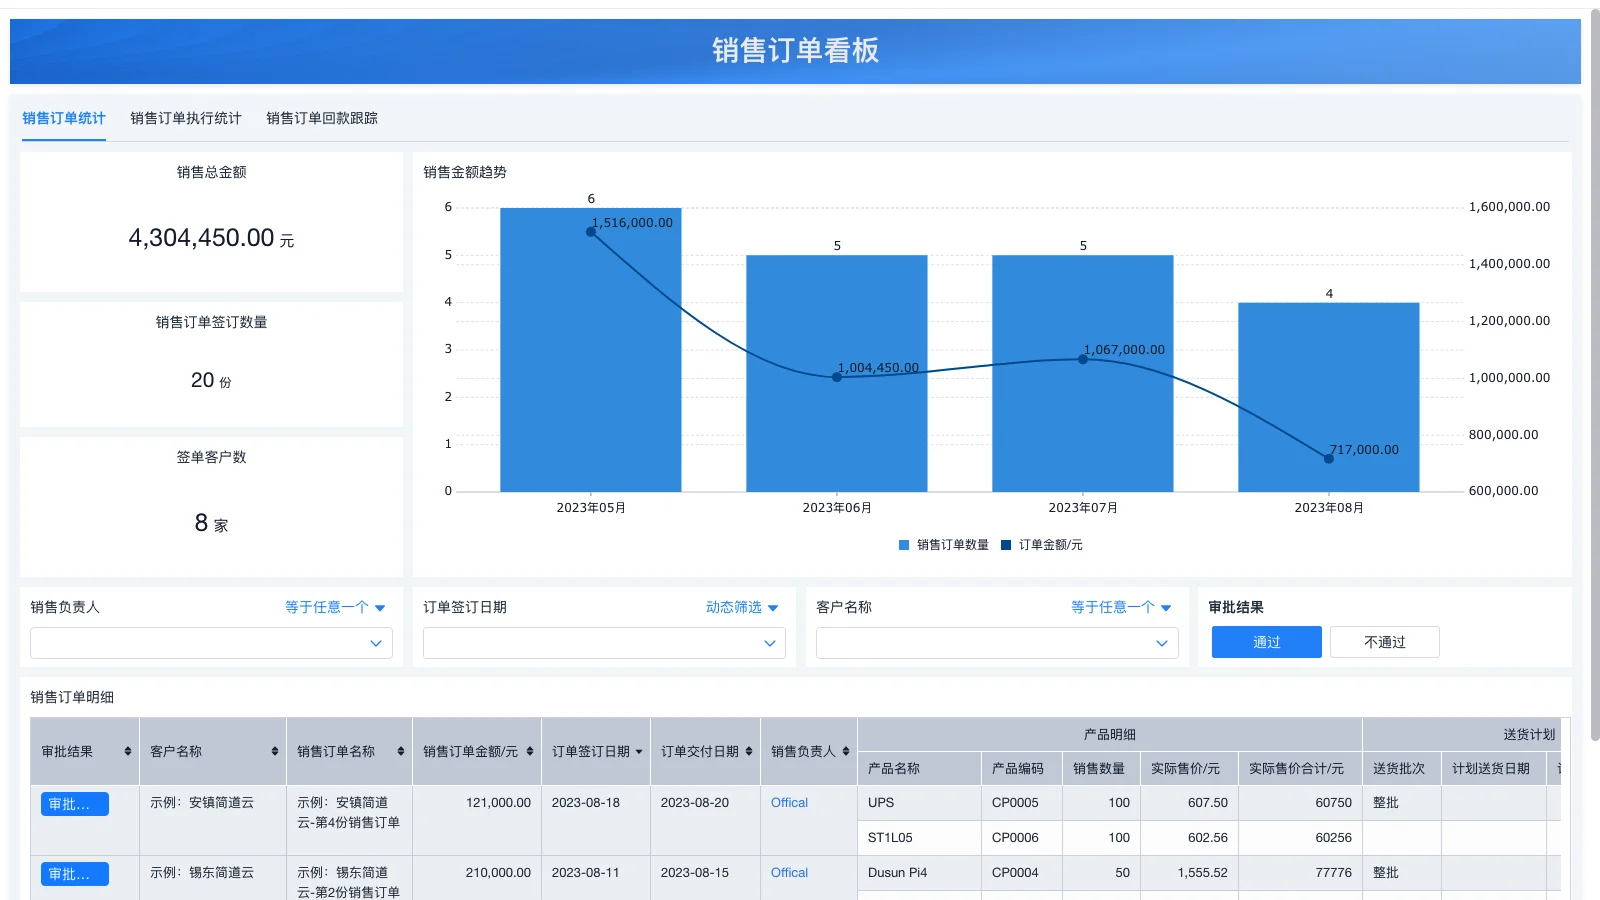This screenshot has width=1600, height=900.
Task: Sort table by 订单交付日期 column
Action: click(x=747, y=751)
